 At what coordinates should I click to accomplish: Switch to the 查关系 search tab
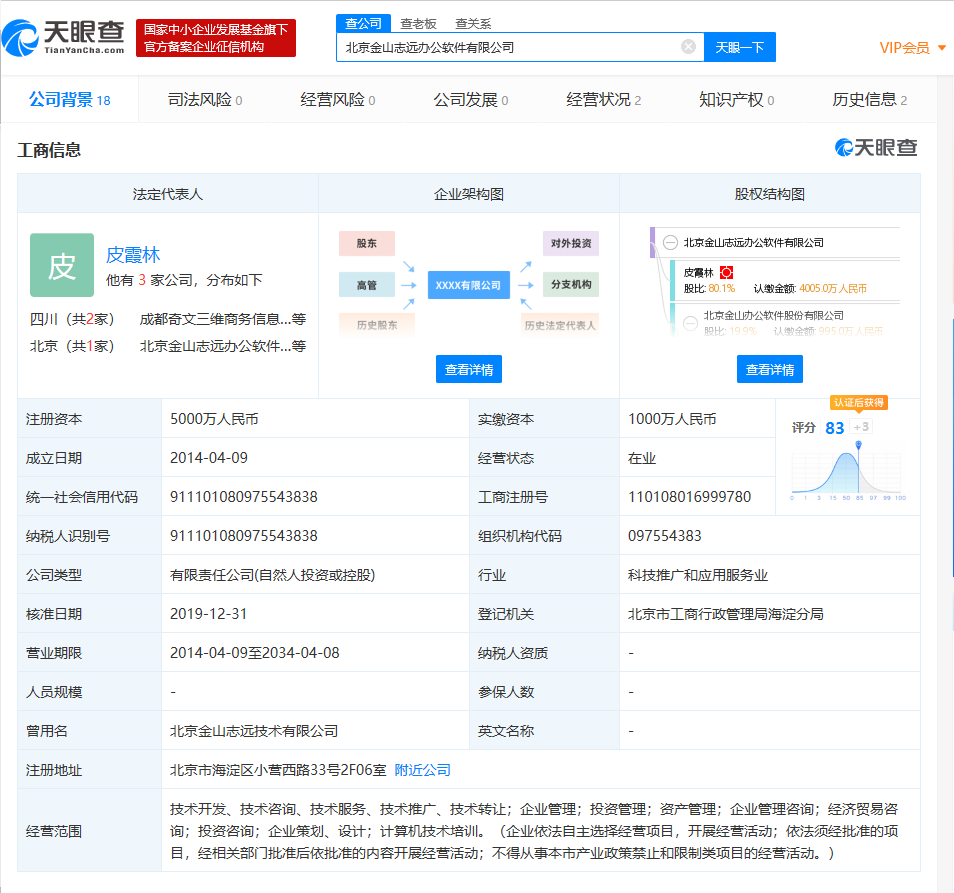tap(472, 23)
